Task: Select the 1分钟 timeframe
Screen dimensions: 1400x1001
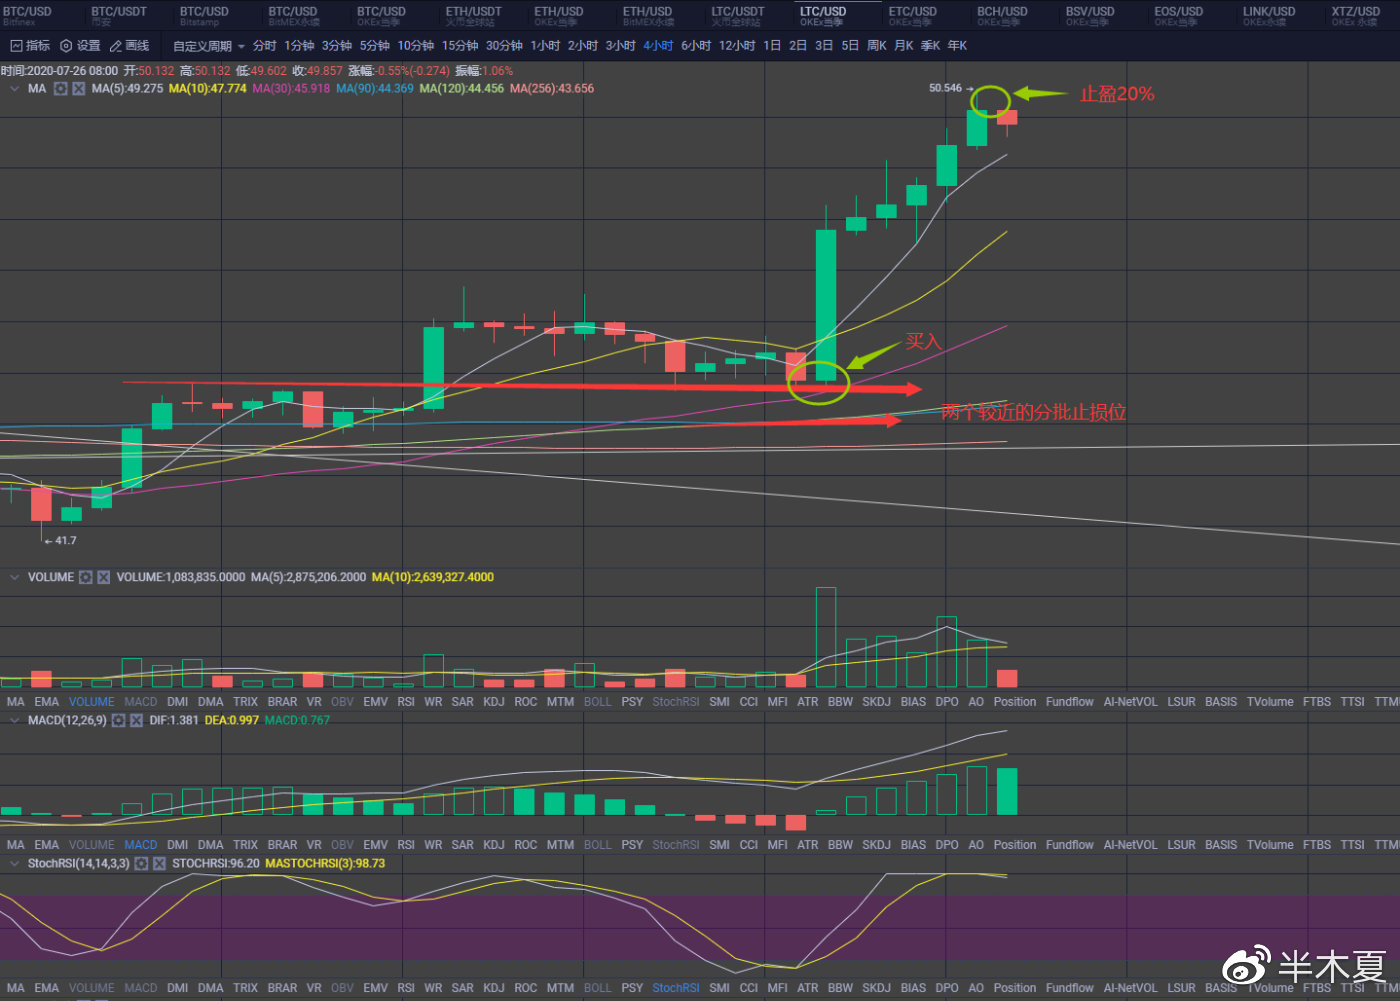Action: click(299, 46)
